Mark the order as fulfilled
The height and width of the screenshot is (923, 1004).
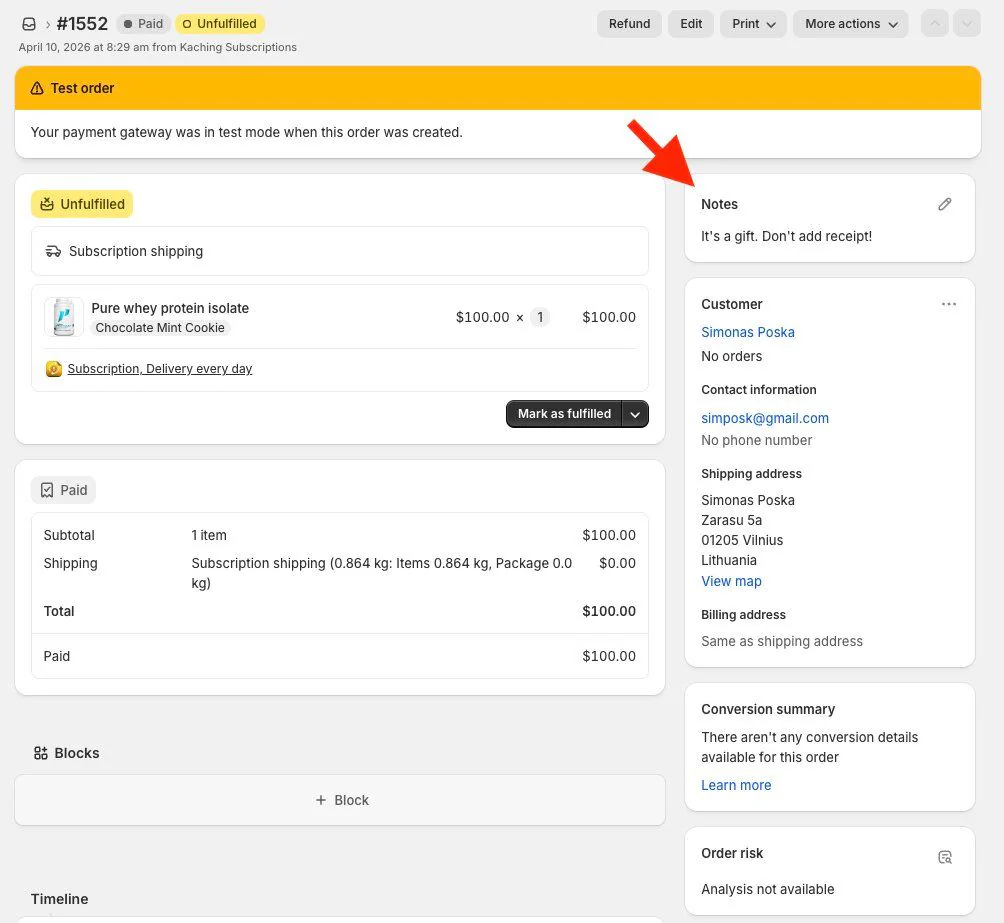point(564,414)
